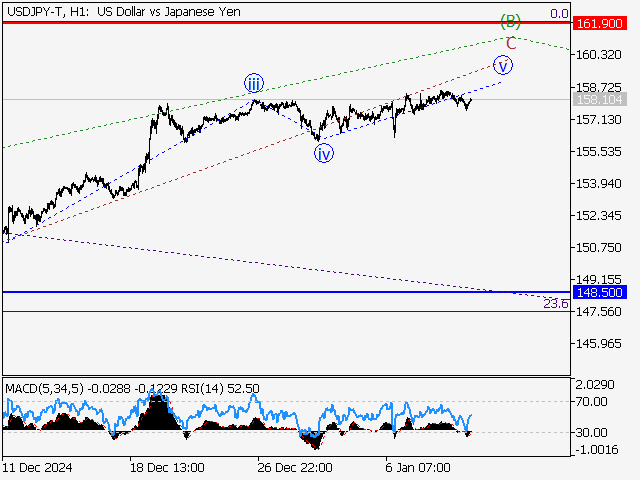640x480 pixels.
Task: Click the RSI(14) 52.50 readout
Action: 234,388
